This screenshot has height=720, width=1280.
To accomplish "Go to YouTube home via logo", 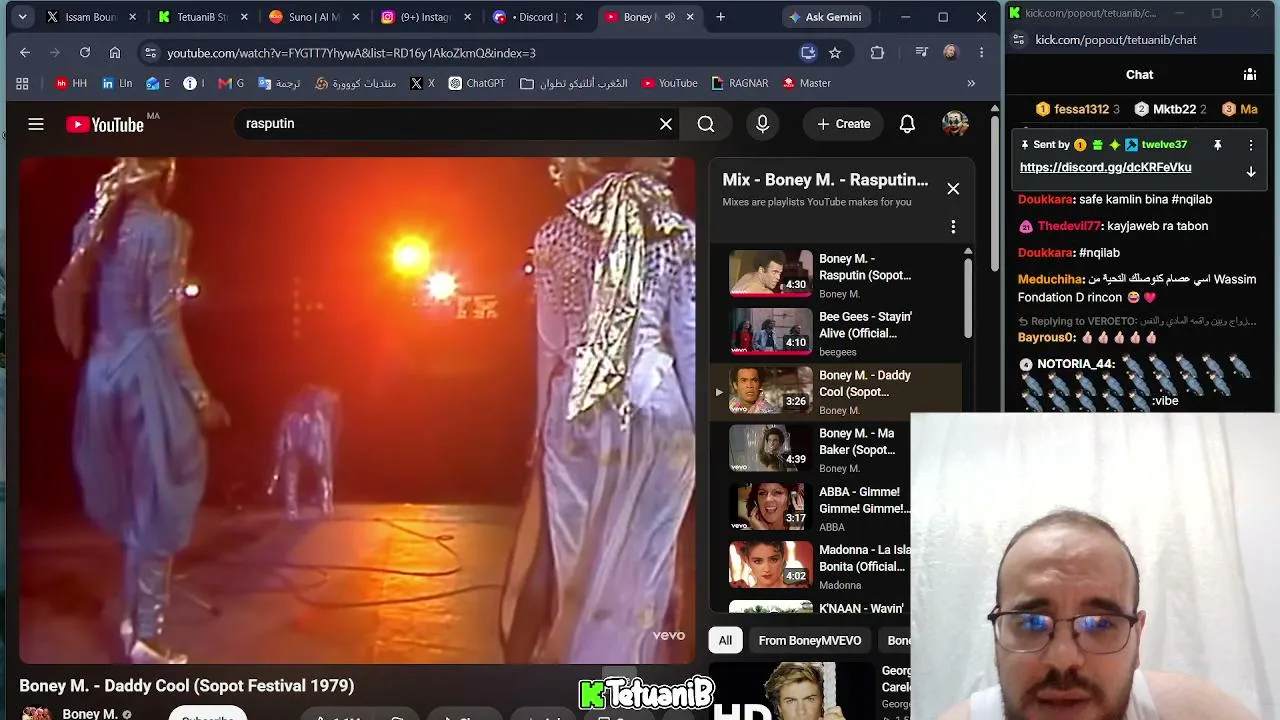I will (x=105, y=124).
